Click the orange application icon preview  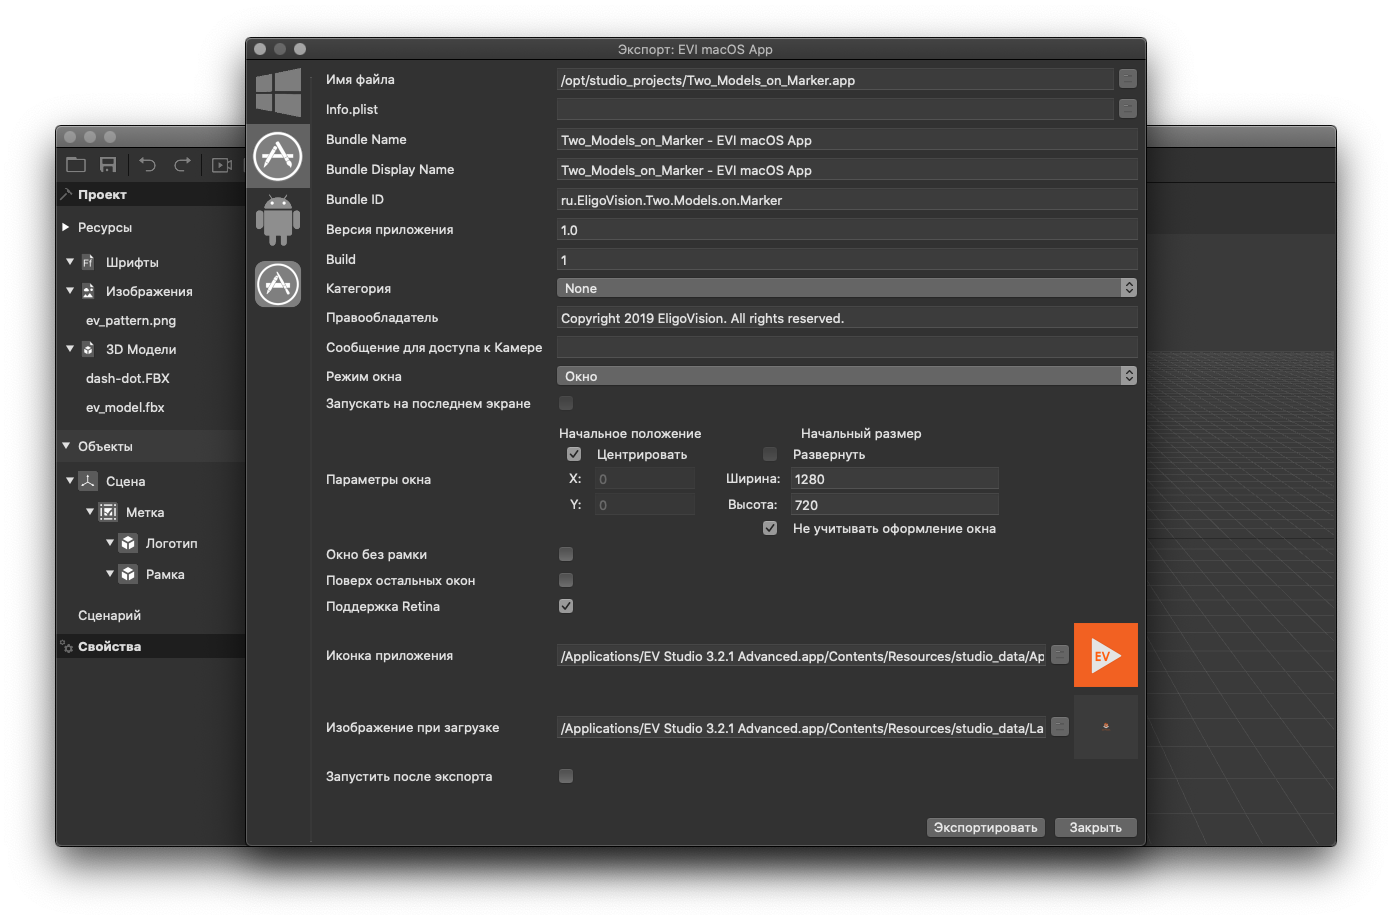pos(1105,655)
